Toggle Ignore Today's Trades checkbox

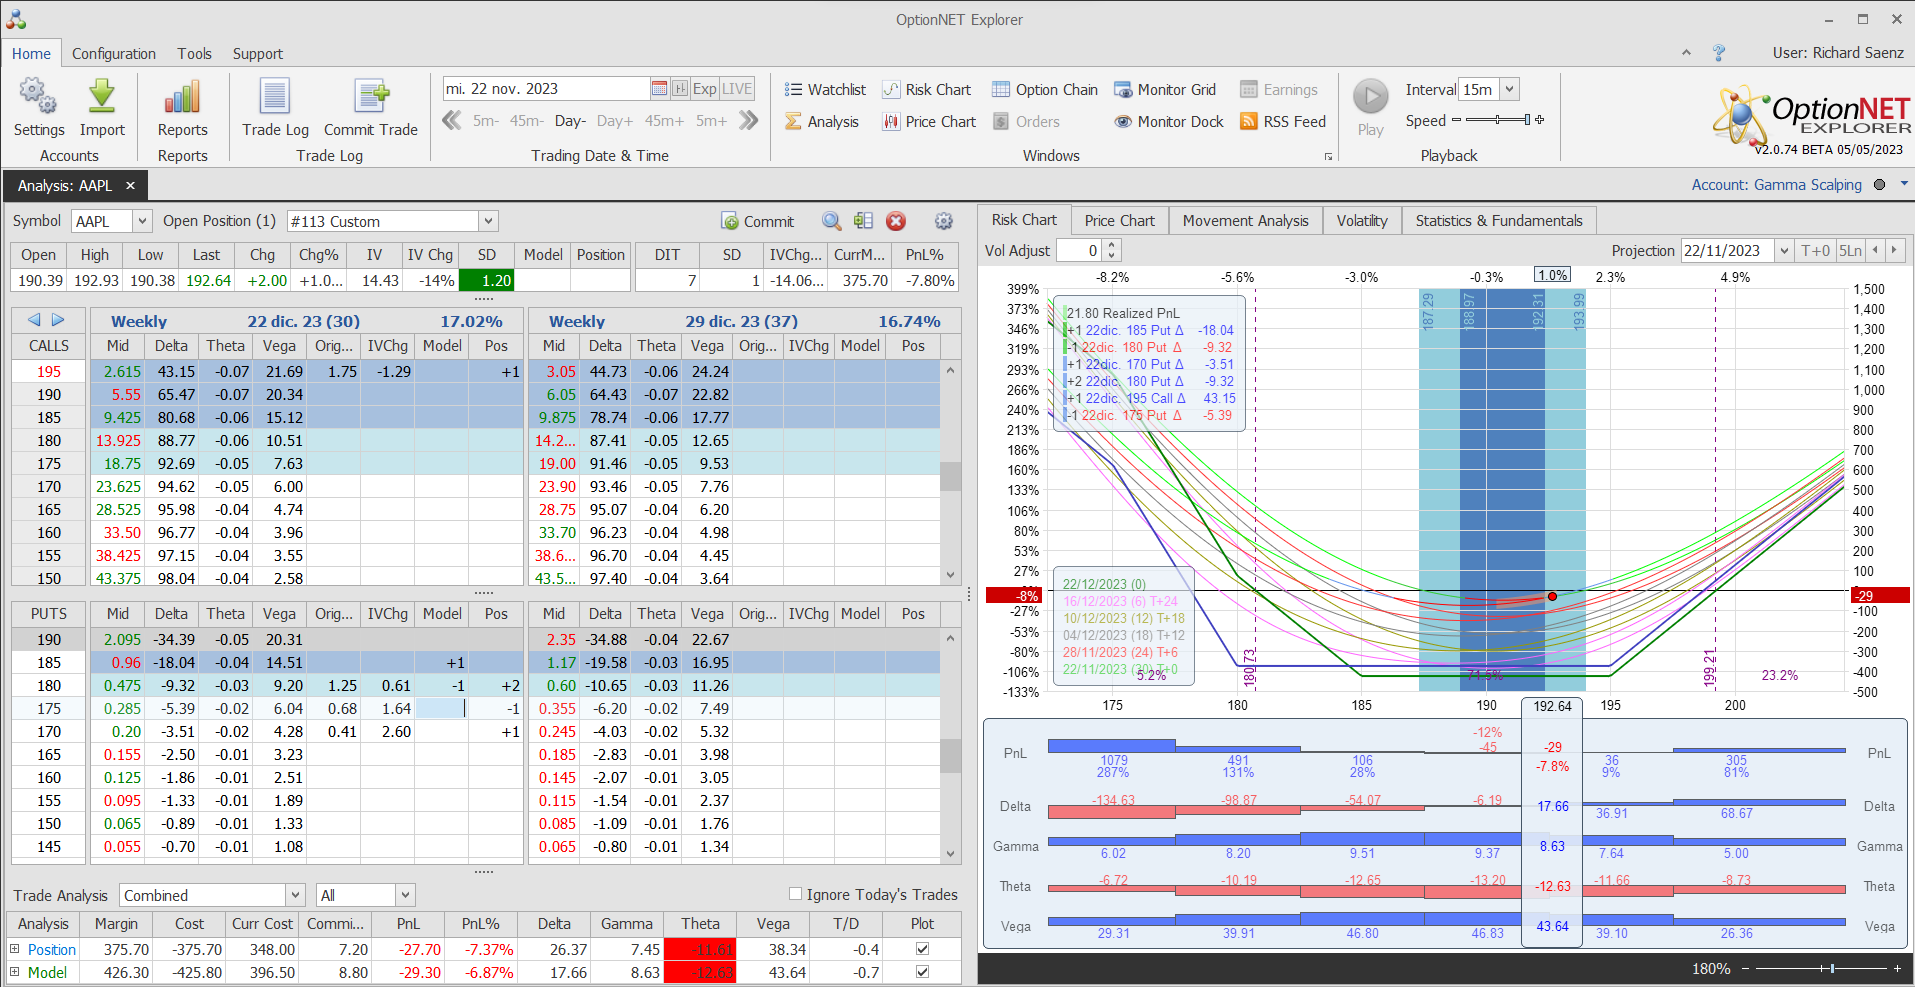click(x=796, y=894)
